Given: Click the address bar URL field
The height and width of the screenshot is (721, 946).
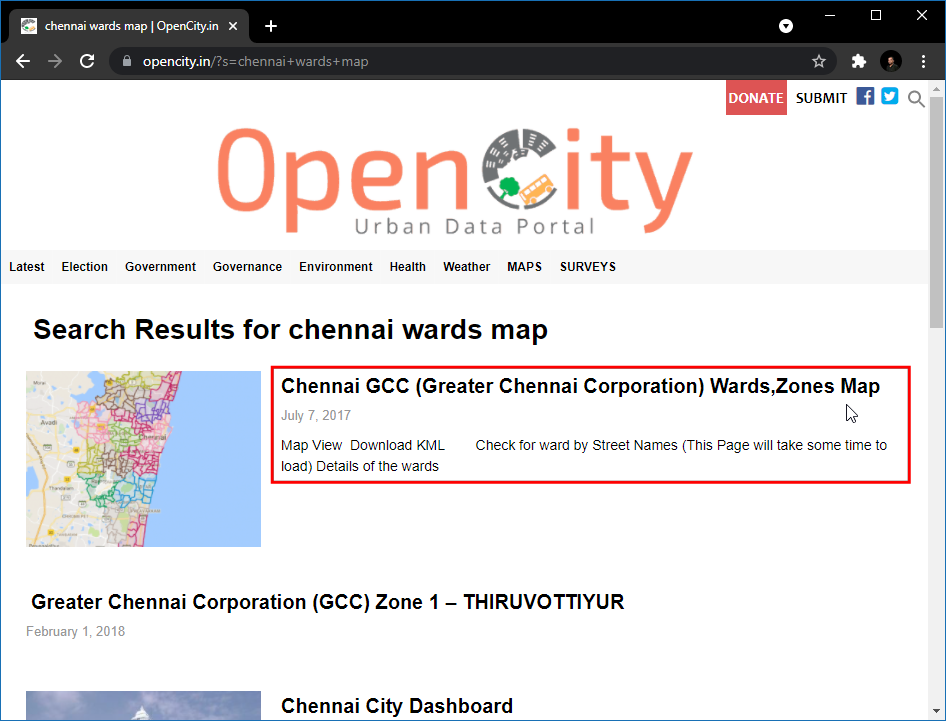Looking at the screenshot, I should [450, 61].
